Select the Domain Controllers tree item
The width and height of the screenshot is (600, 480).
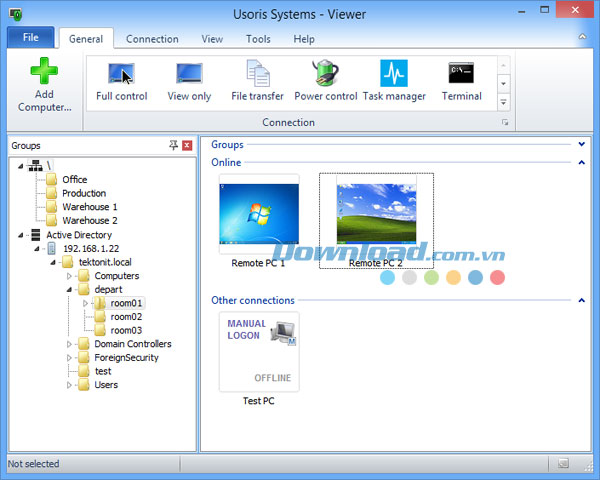(133, 344)
